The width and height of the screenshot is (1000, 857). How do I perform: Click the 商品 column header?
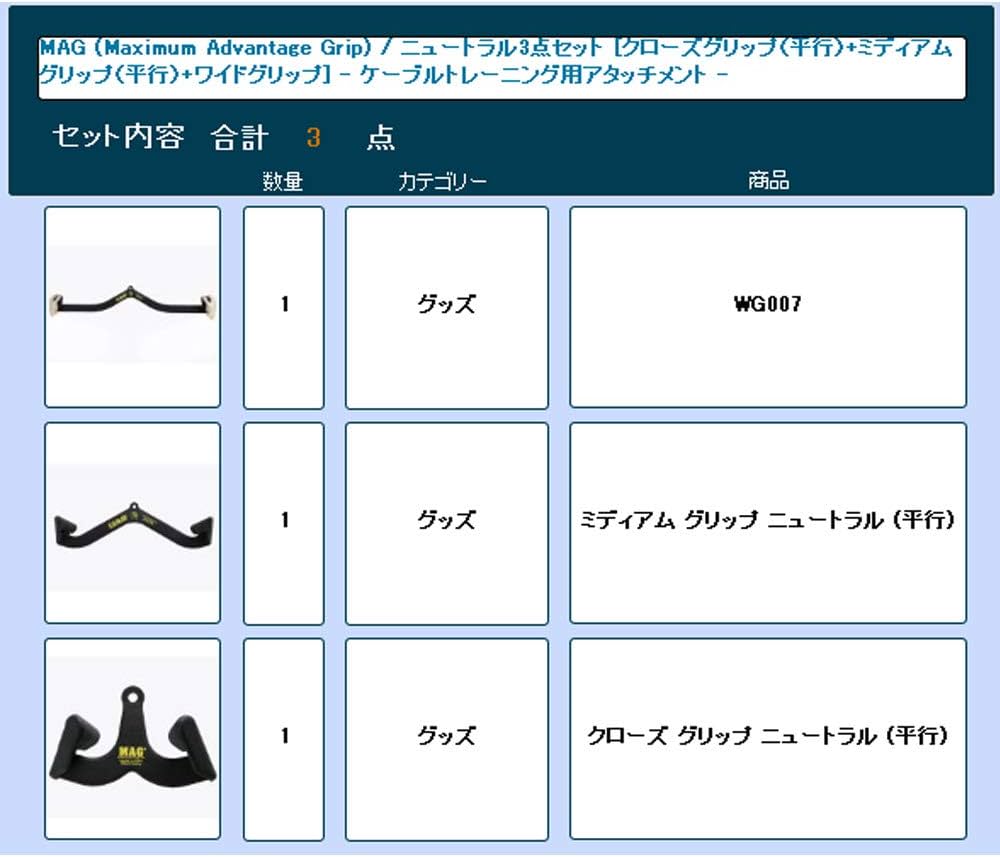(768, 180)
